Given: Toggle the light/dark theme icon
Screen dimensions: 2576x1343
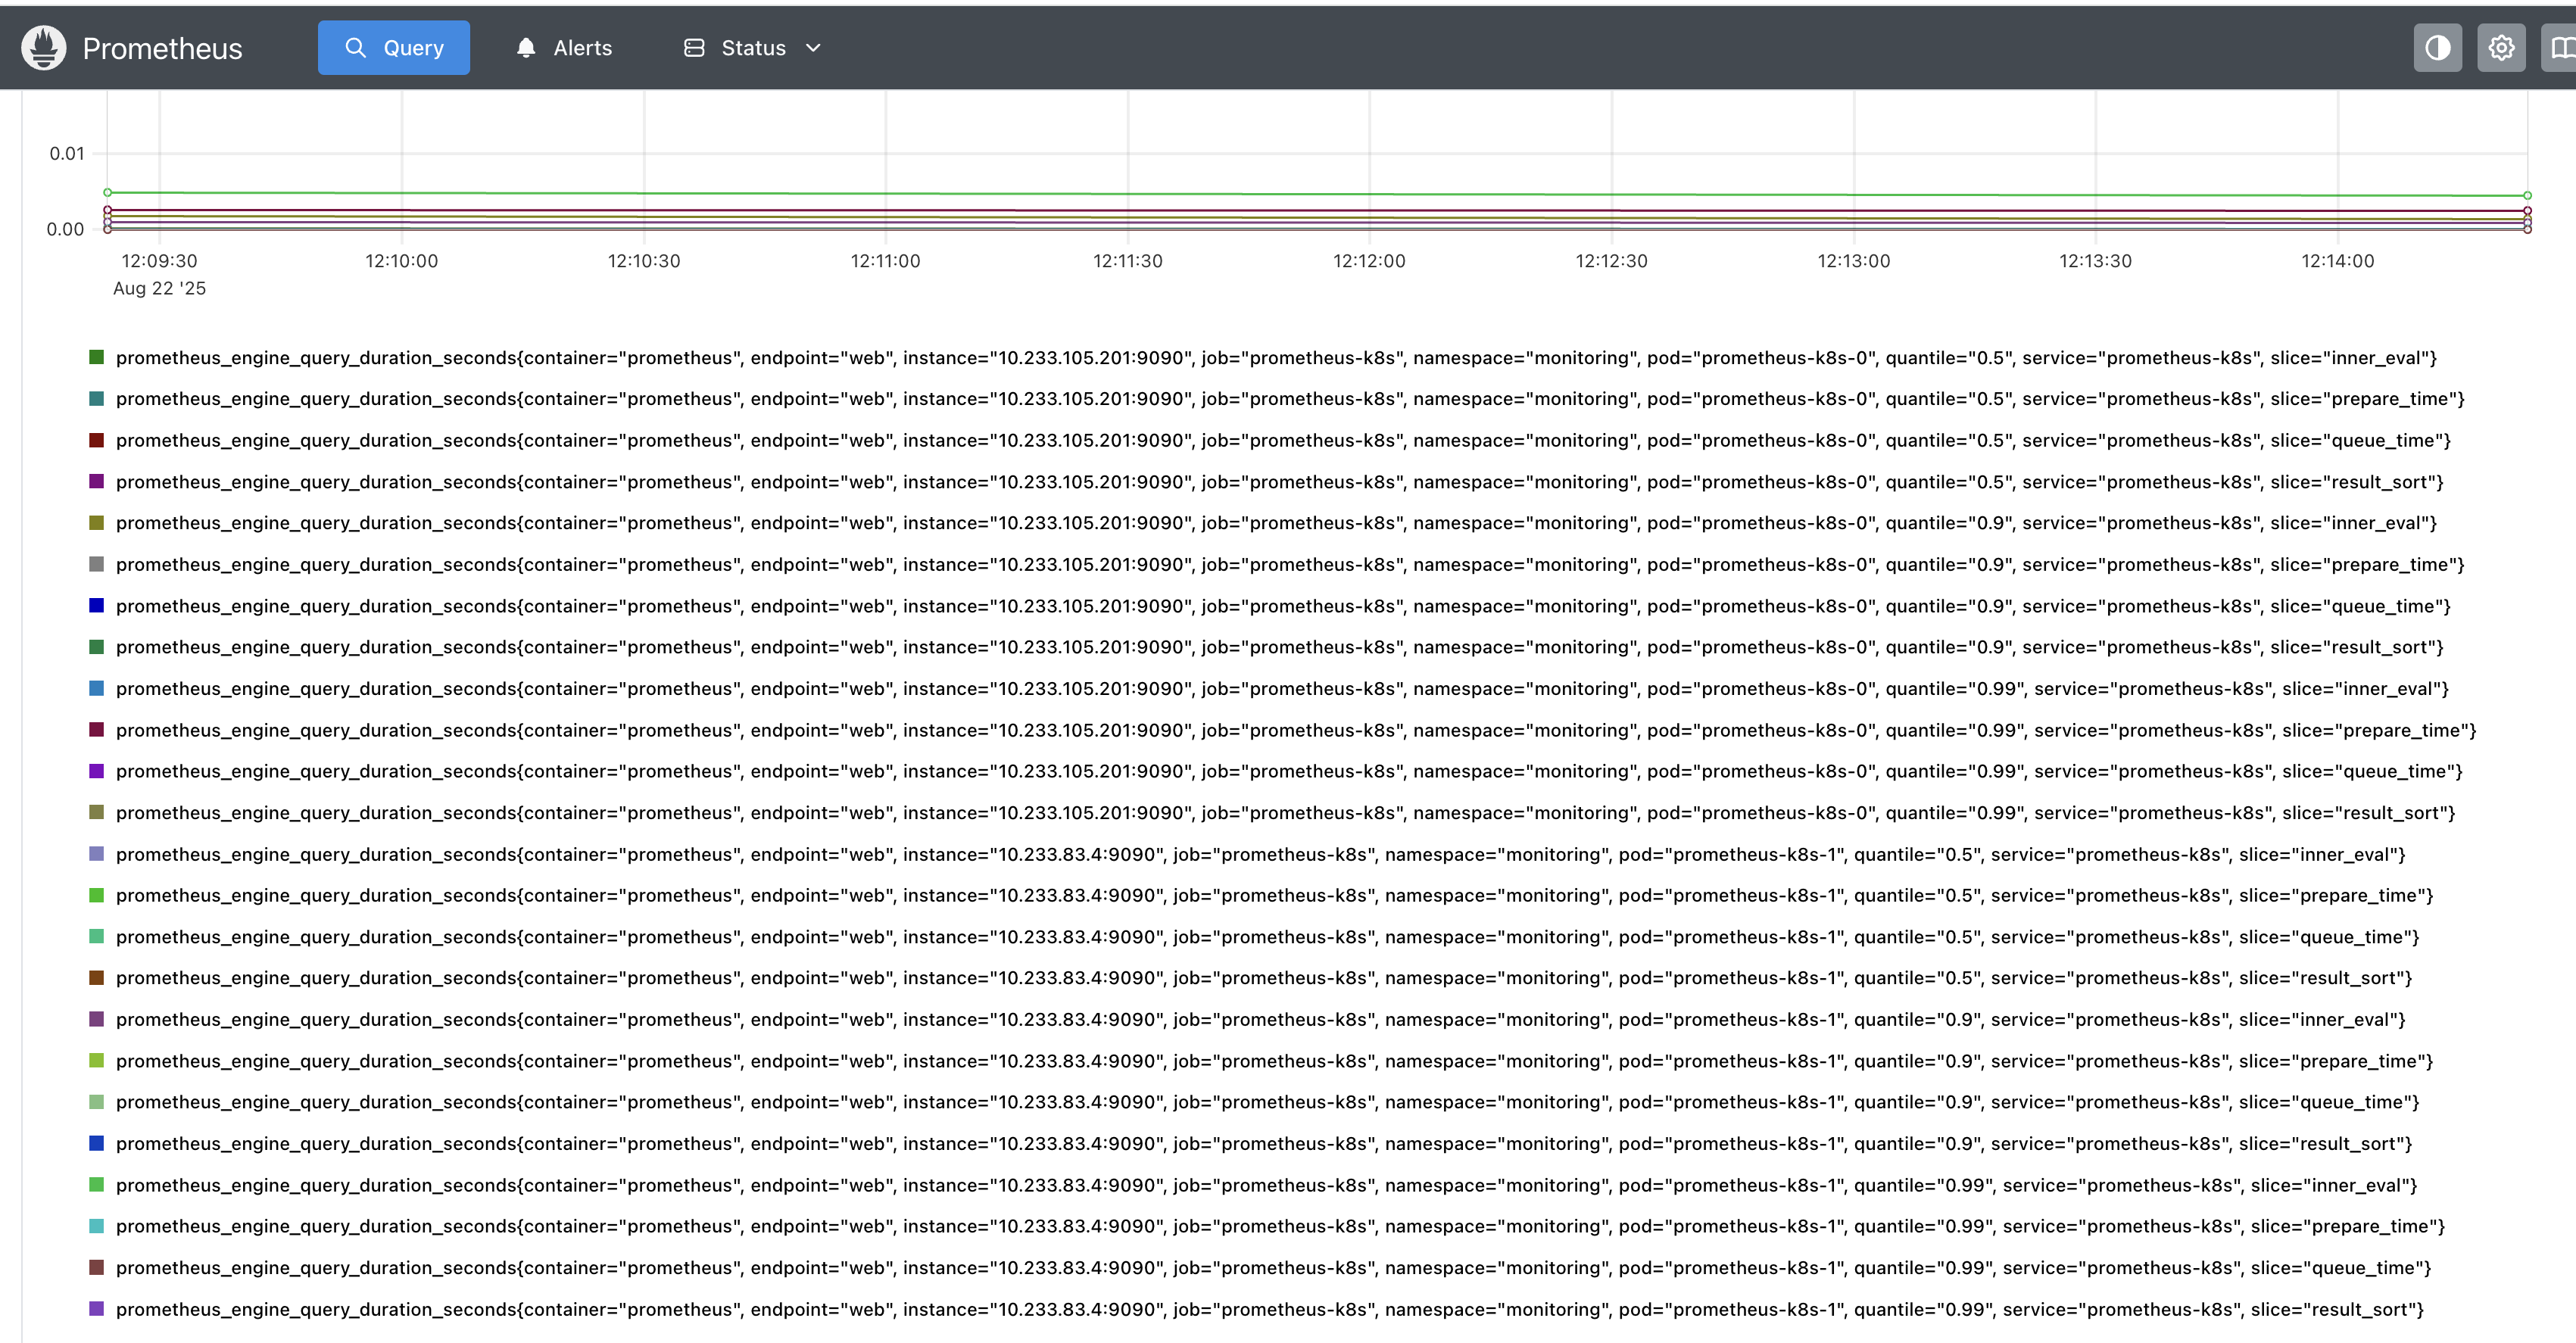Looking at the screenshot, I should 2437,48.
